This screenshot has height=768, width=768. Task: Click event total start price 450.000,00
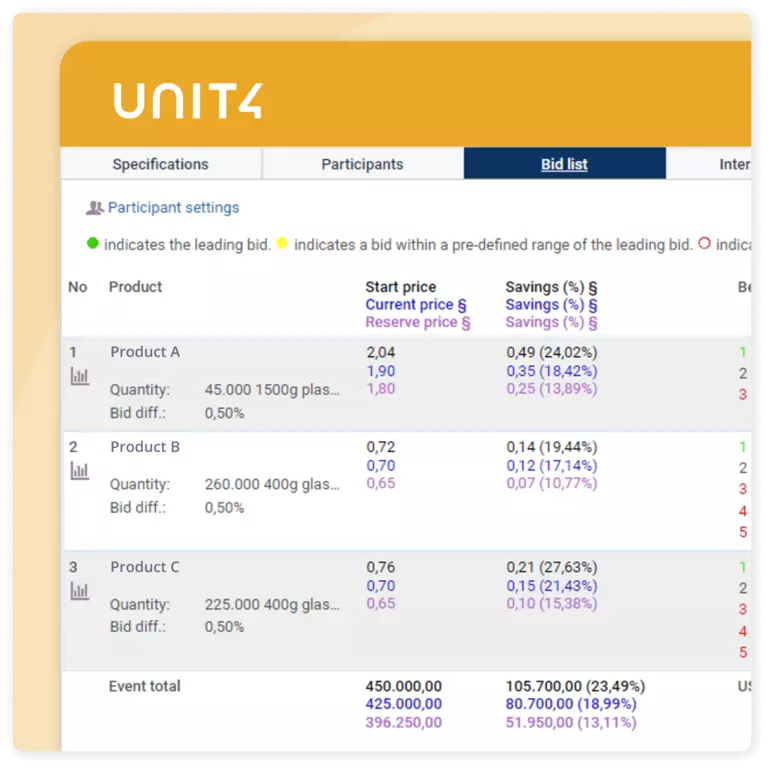pyautogui.click(x=404, y=686)
